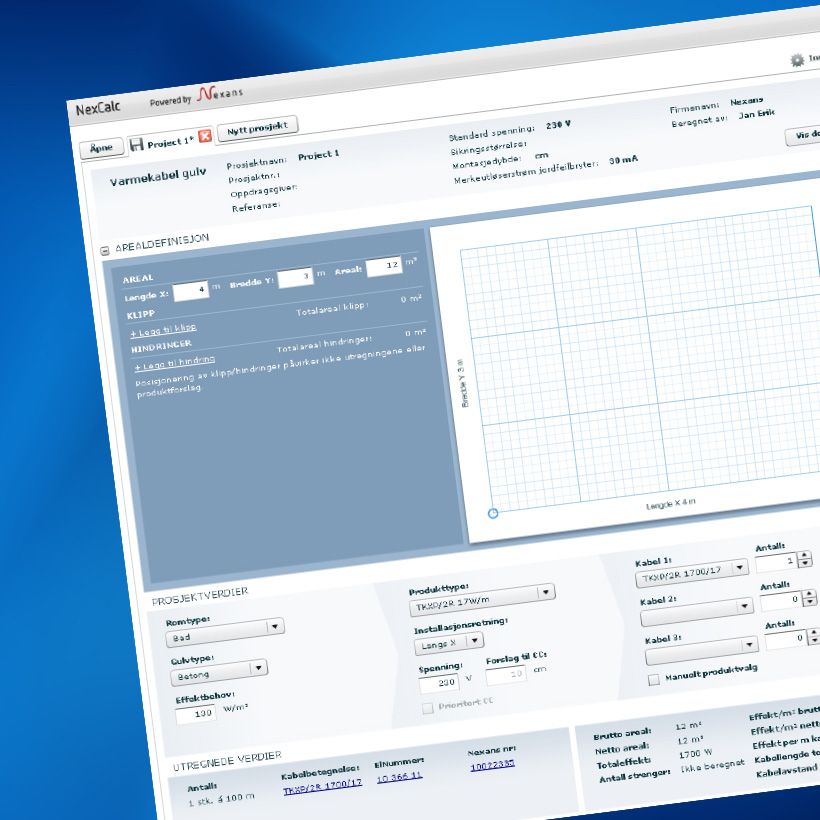Click the Antall field for Kabel 3
This screenshot has height=820, width=820.
[x=785, y=640]
